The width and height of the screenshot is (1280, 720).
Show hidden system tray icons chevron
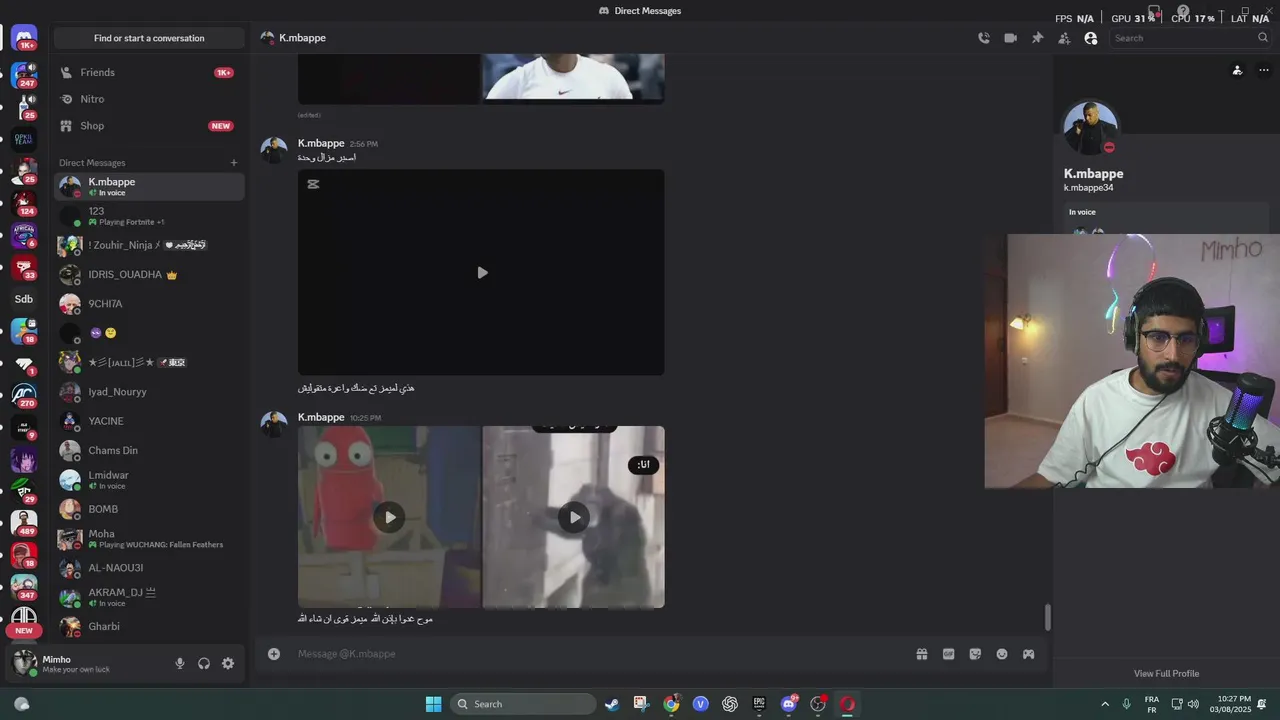point(1105,704)
